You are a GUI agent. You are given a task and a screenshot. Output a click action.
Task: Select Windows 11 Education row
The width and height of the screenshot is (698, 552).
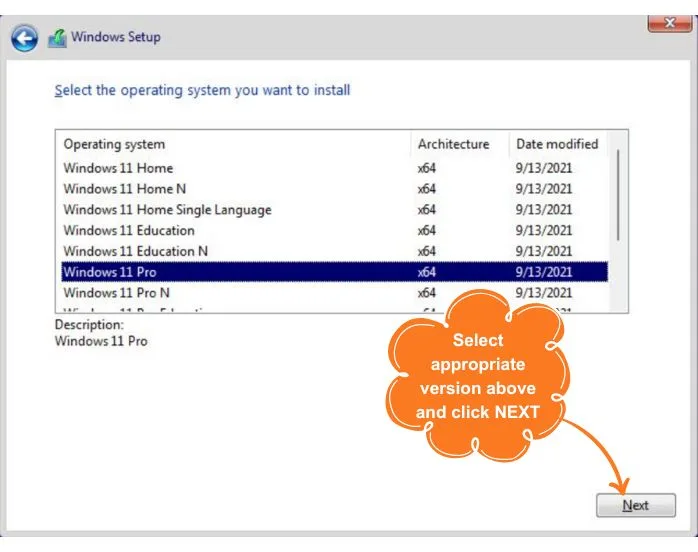tap(334, 231)
